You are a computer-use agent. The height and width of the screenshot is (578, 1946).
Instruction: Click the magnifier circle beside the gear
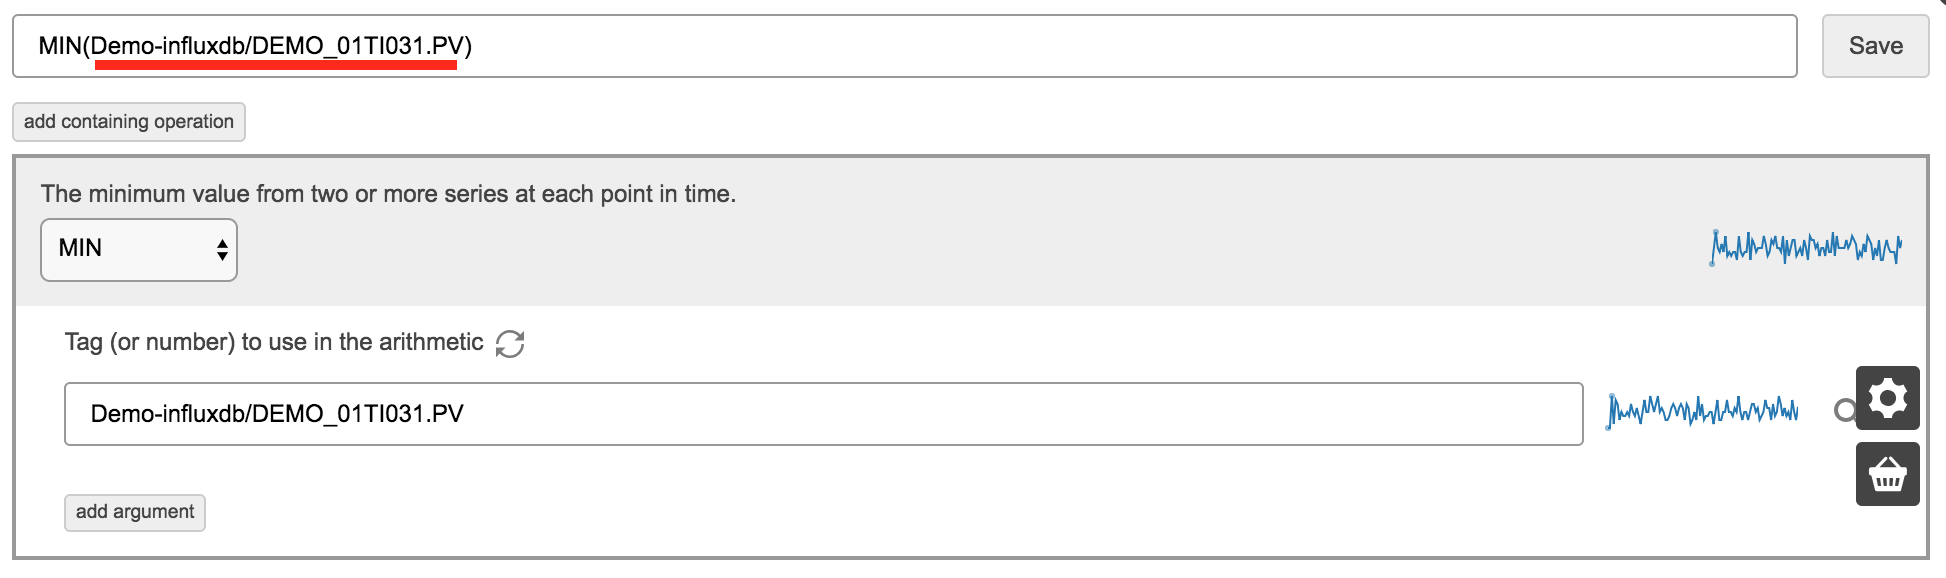1844,410
